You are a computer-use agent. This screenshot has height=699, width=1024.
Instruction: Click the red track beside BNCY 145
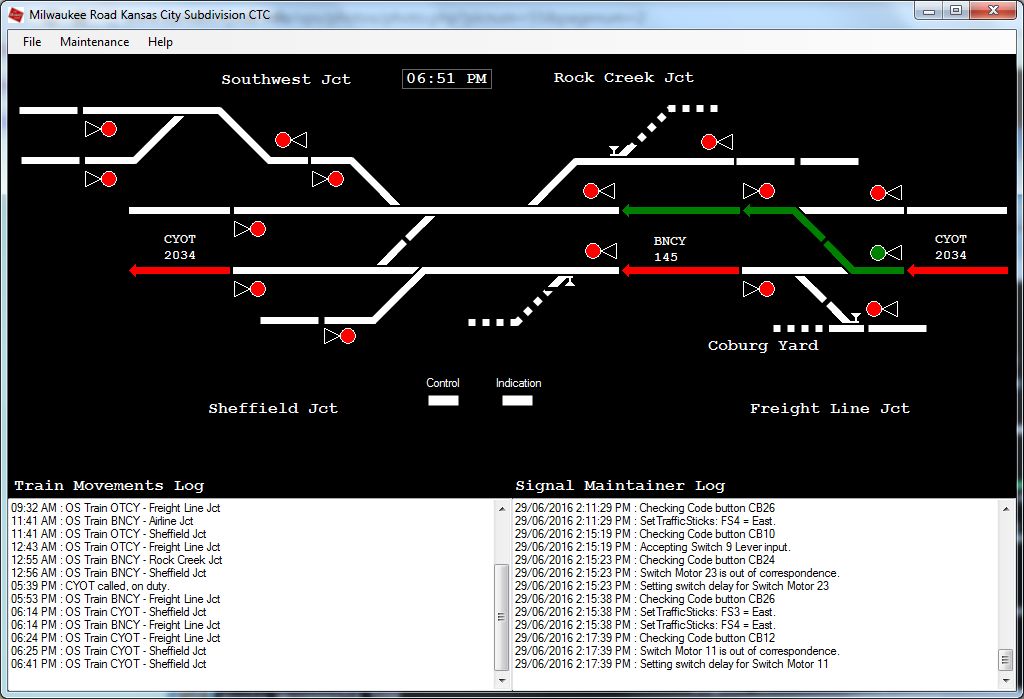click(x=680, y=270)
